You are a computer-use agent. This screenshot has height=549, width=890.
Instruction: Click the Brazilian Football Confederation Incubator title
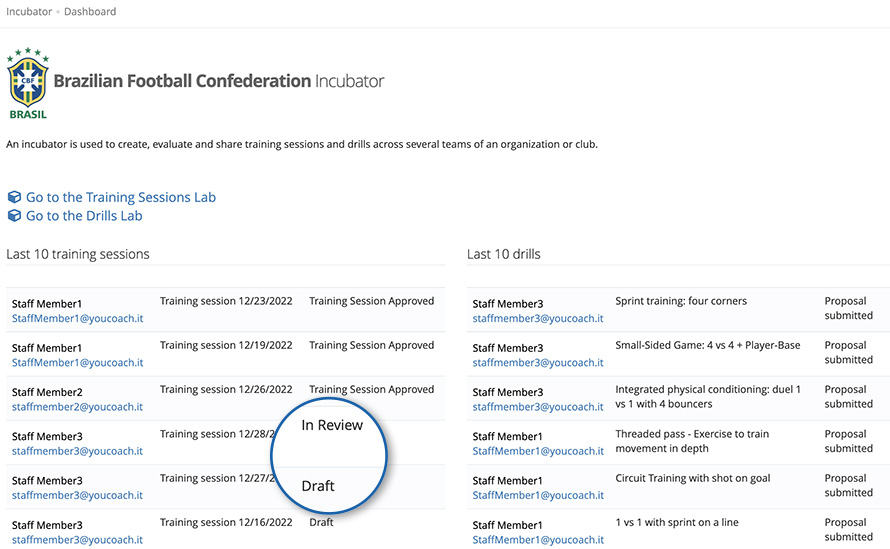pyautogui.click(x=219, y=81)
